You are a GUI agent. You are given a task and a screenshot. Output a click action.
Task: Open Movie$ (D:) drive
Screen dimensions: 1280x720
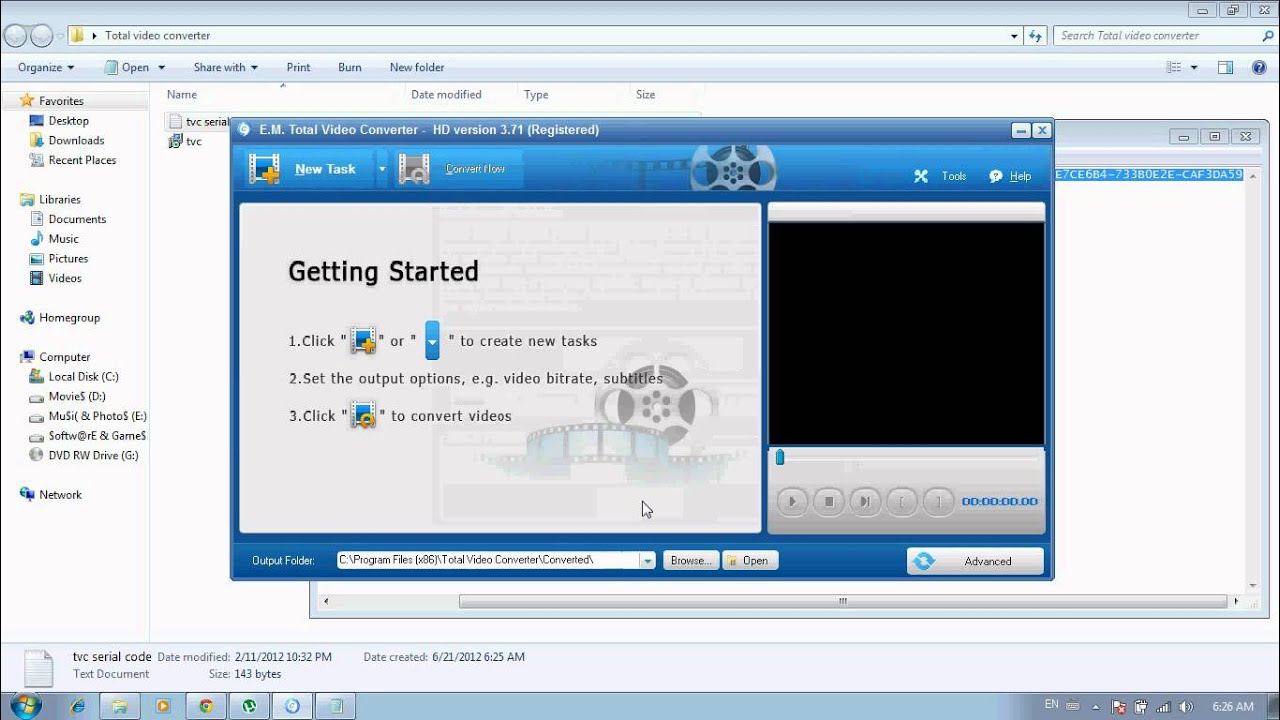[x=77, y=396]
